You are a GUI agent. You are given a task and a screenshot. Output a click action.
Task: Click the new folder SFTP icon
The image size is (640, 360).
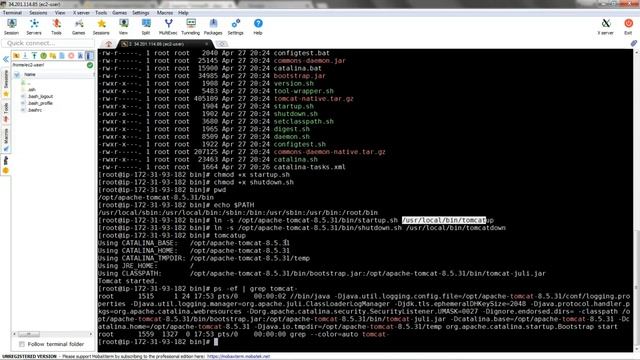(x=53, y=56)
